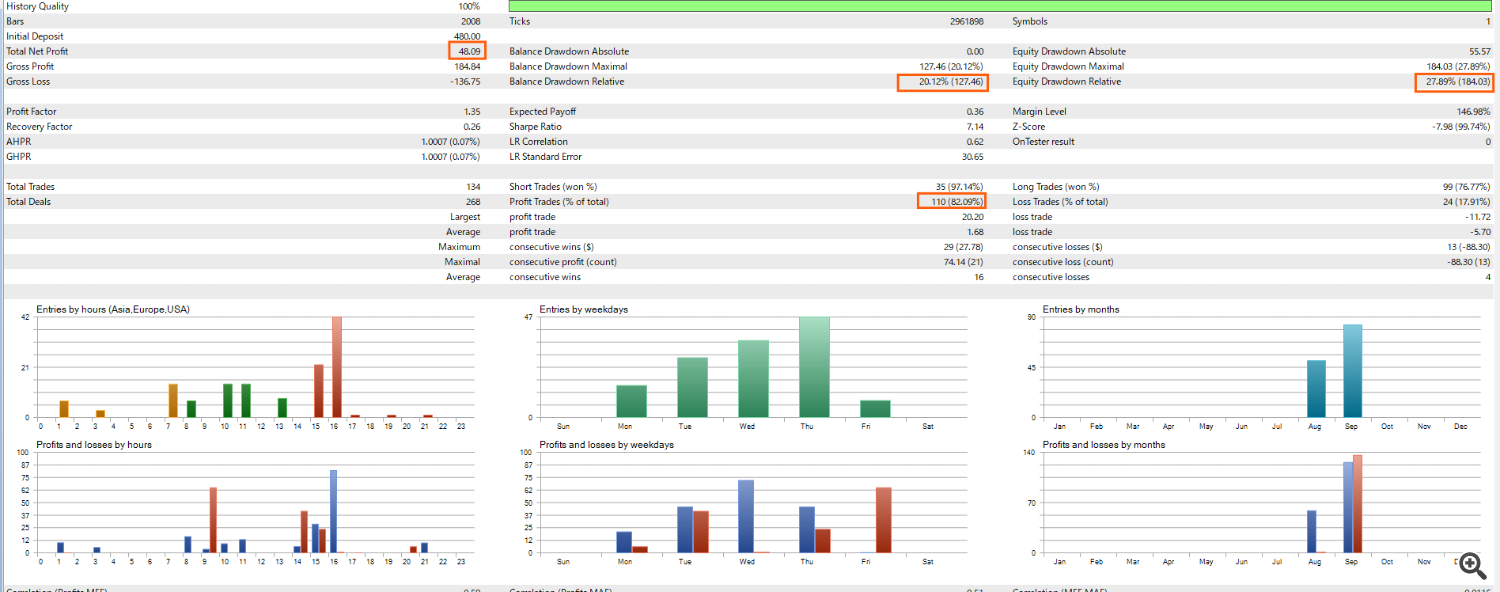This screenshot has width=1500, height=592.
Task: Click the Entries by weekdays chart title
Action: pyautogui.click(x=583, y=310)
